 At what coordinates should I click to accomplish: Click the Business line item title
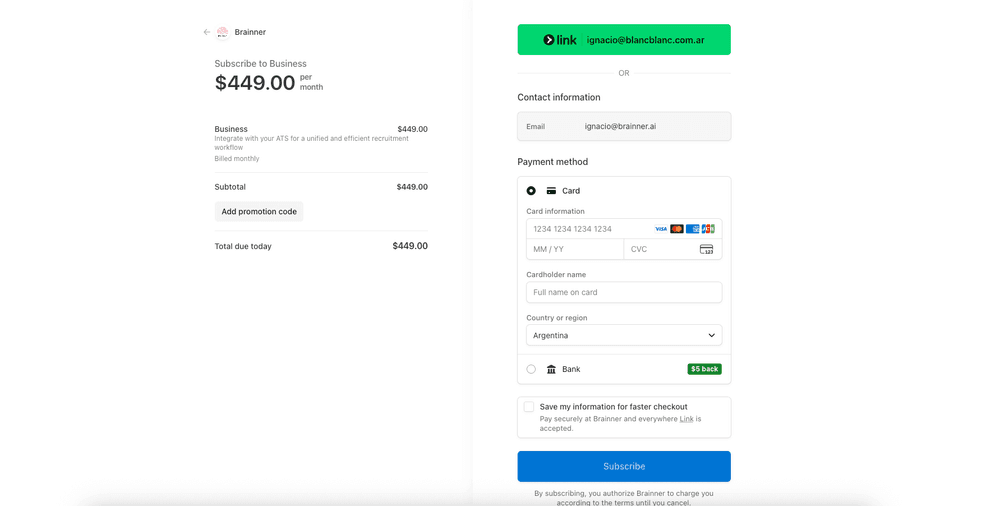click(231, 129)
